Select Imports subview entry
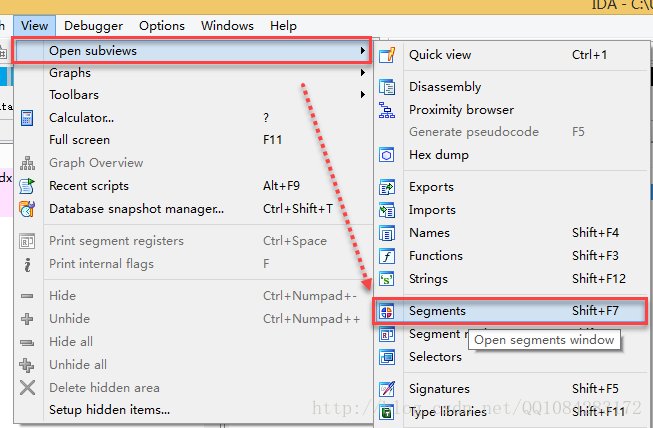This screenshot has width=653, height=428. click(x=512, y=210)
